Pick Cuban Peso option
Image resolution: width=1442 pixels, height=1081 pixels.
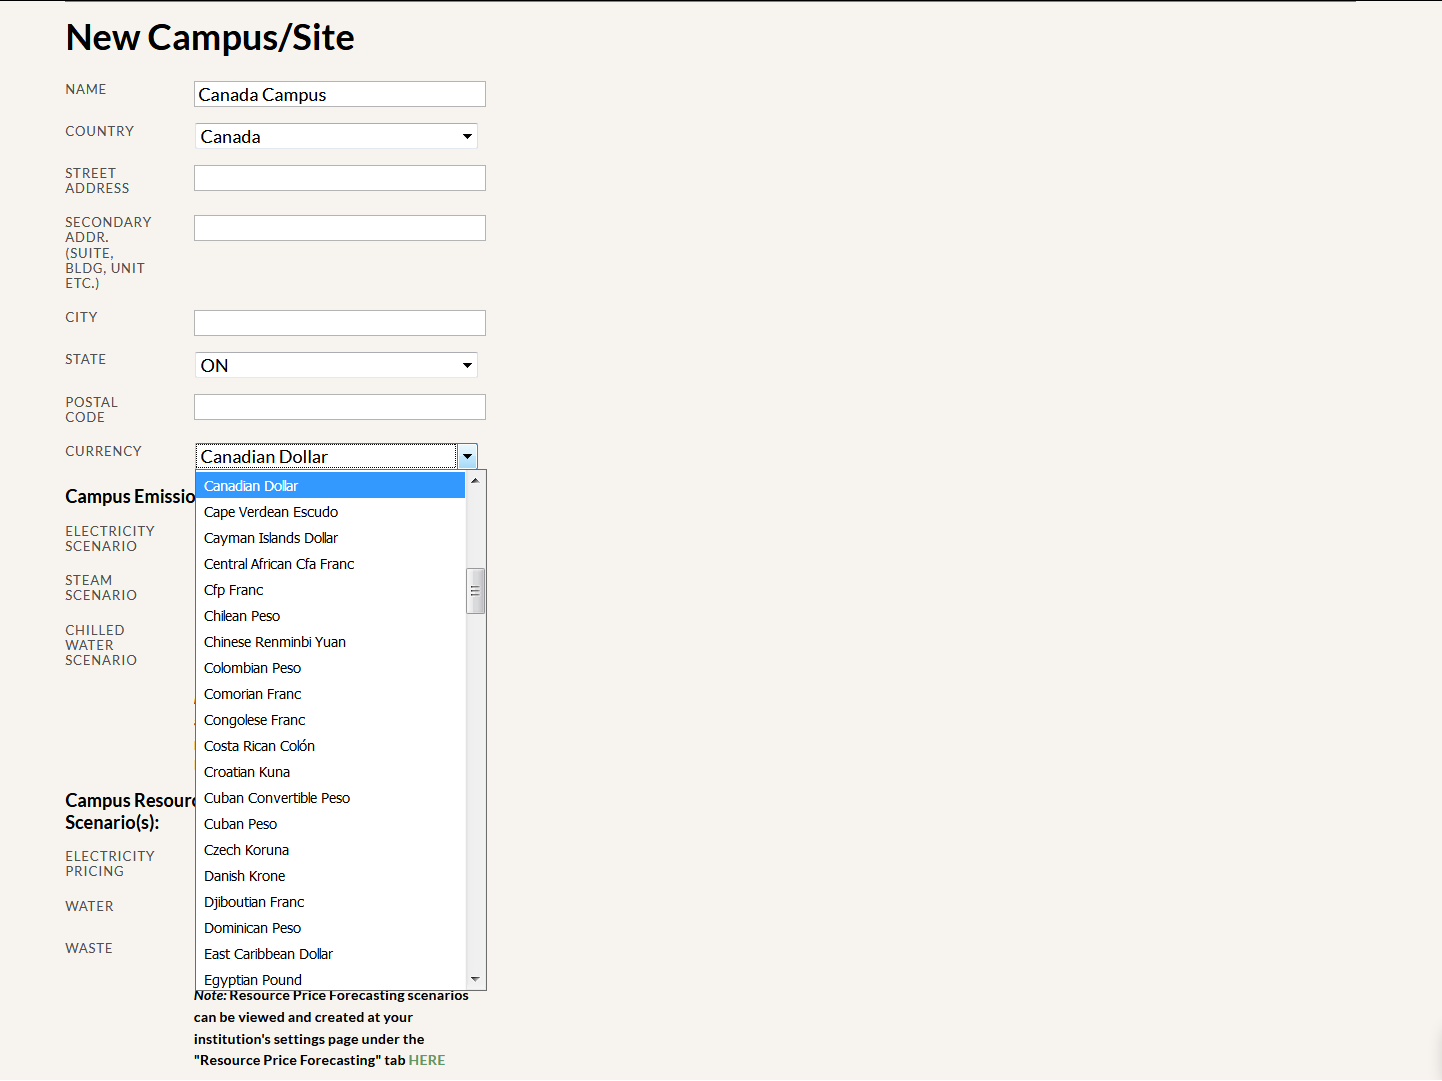pos(331,824)
